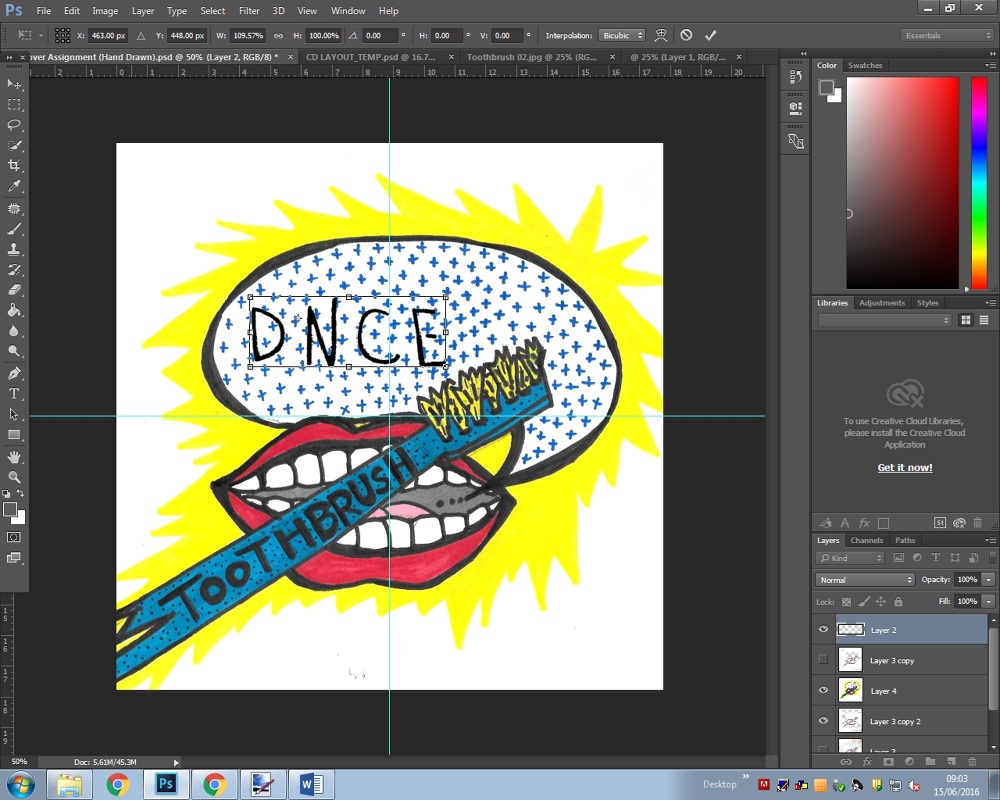
Task: Switch to the Channels tab
Action: [866, 540]
